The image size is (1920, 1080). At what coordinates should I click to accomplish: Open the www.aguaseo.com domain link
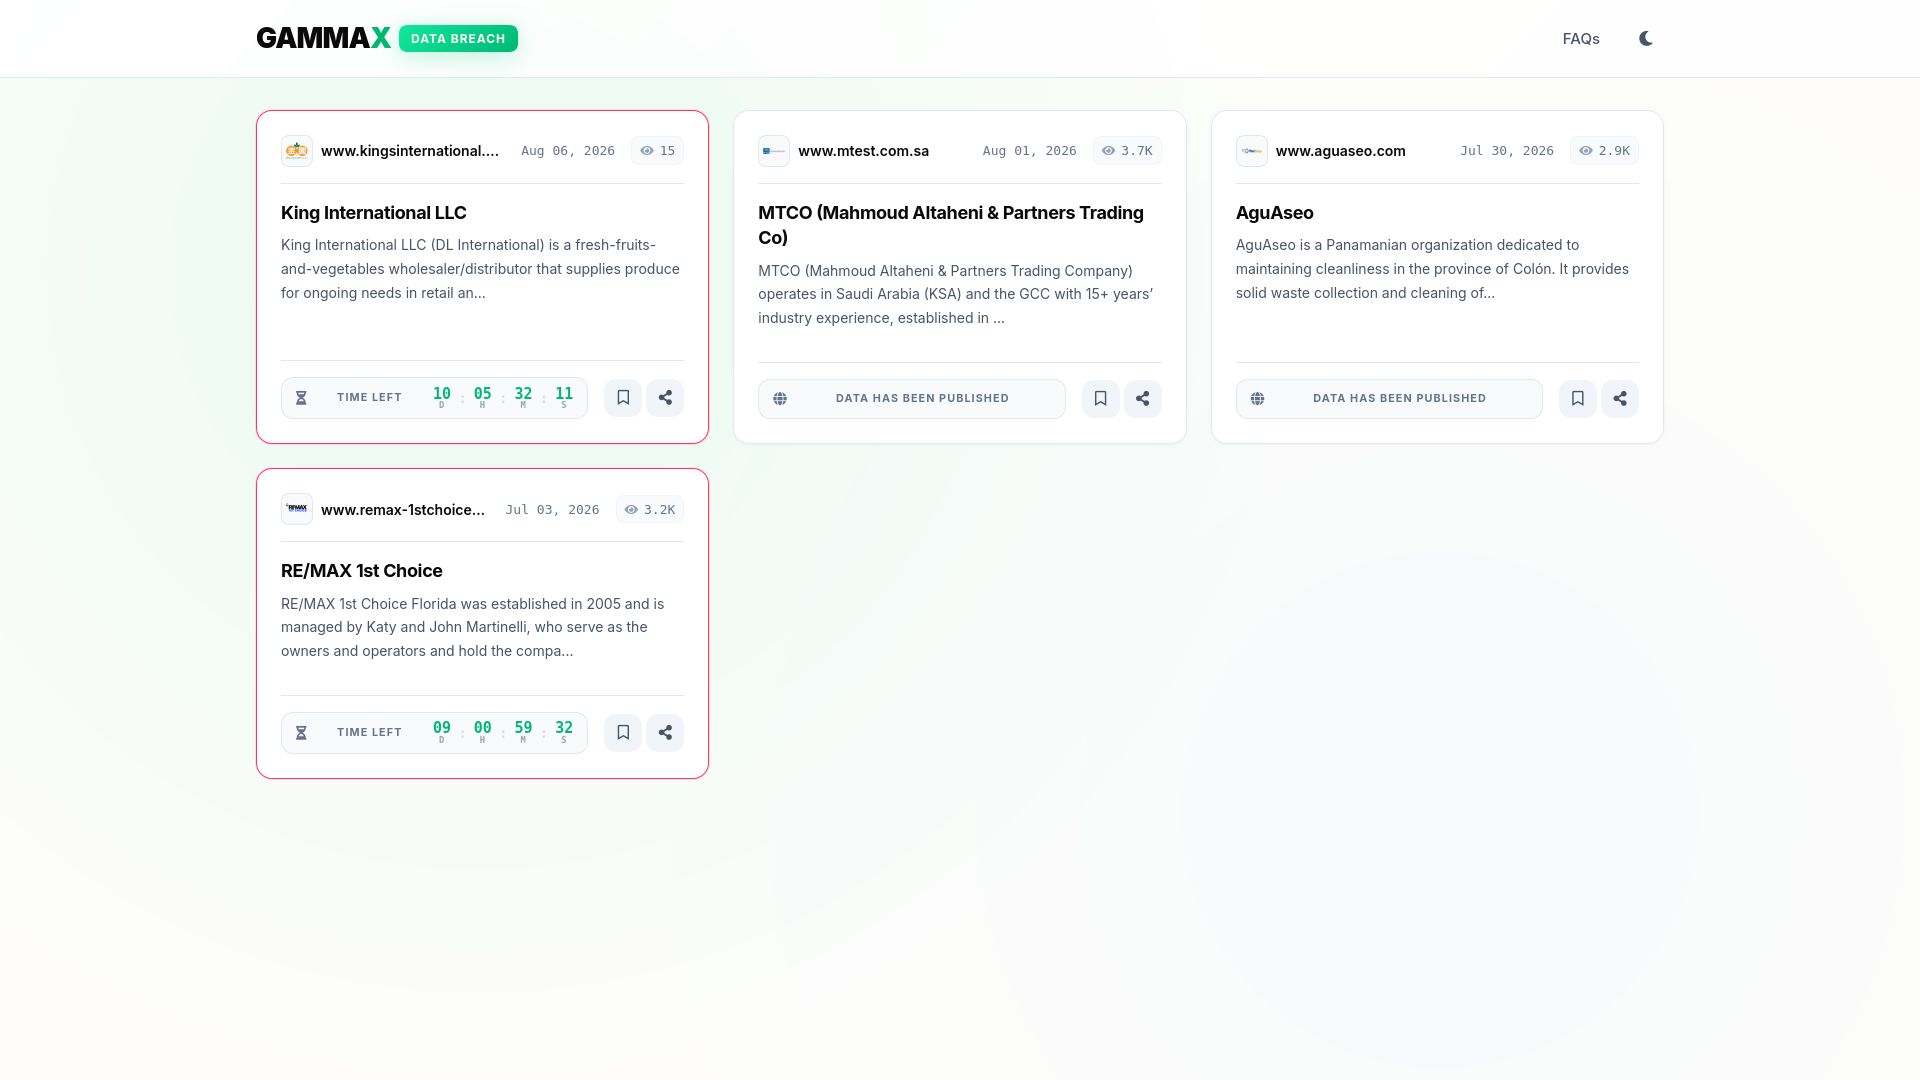pos(1340,151)
